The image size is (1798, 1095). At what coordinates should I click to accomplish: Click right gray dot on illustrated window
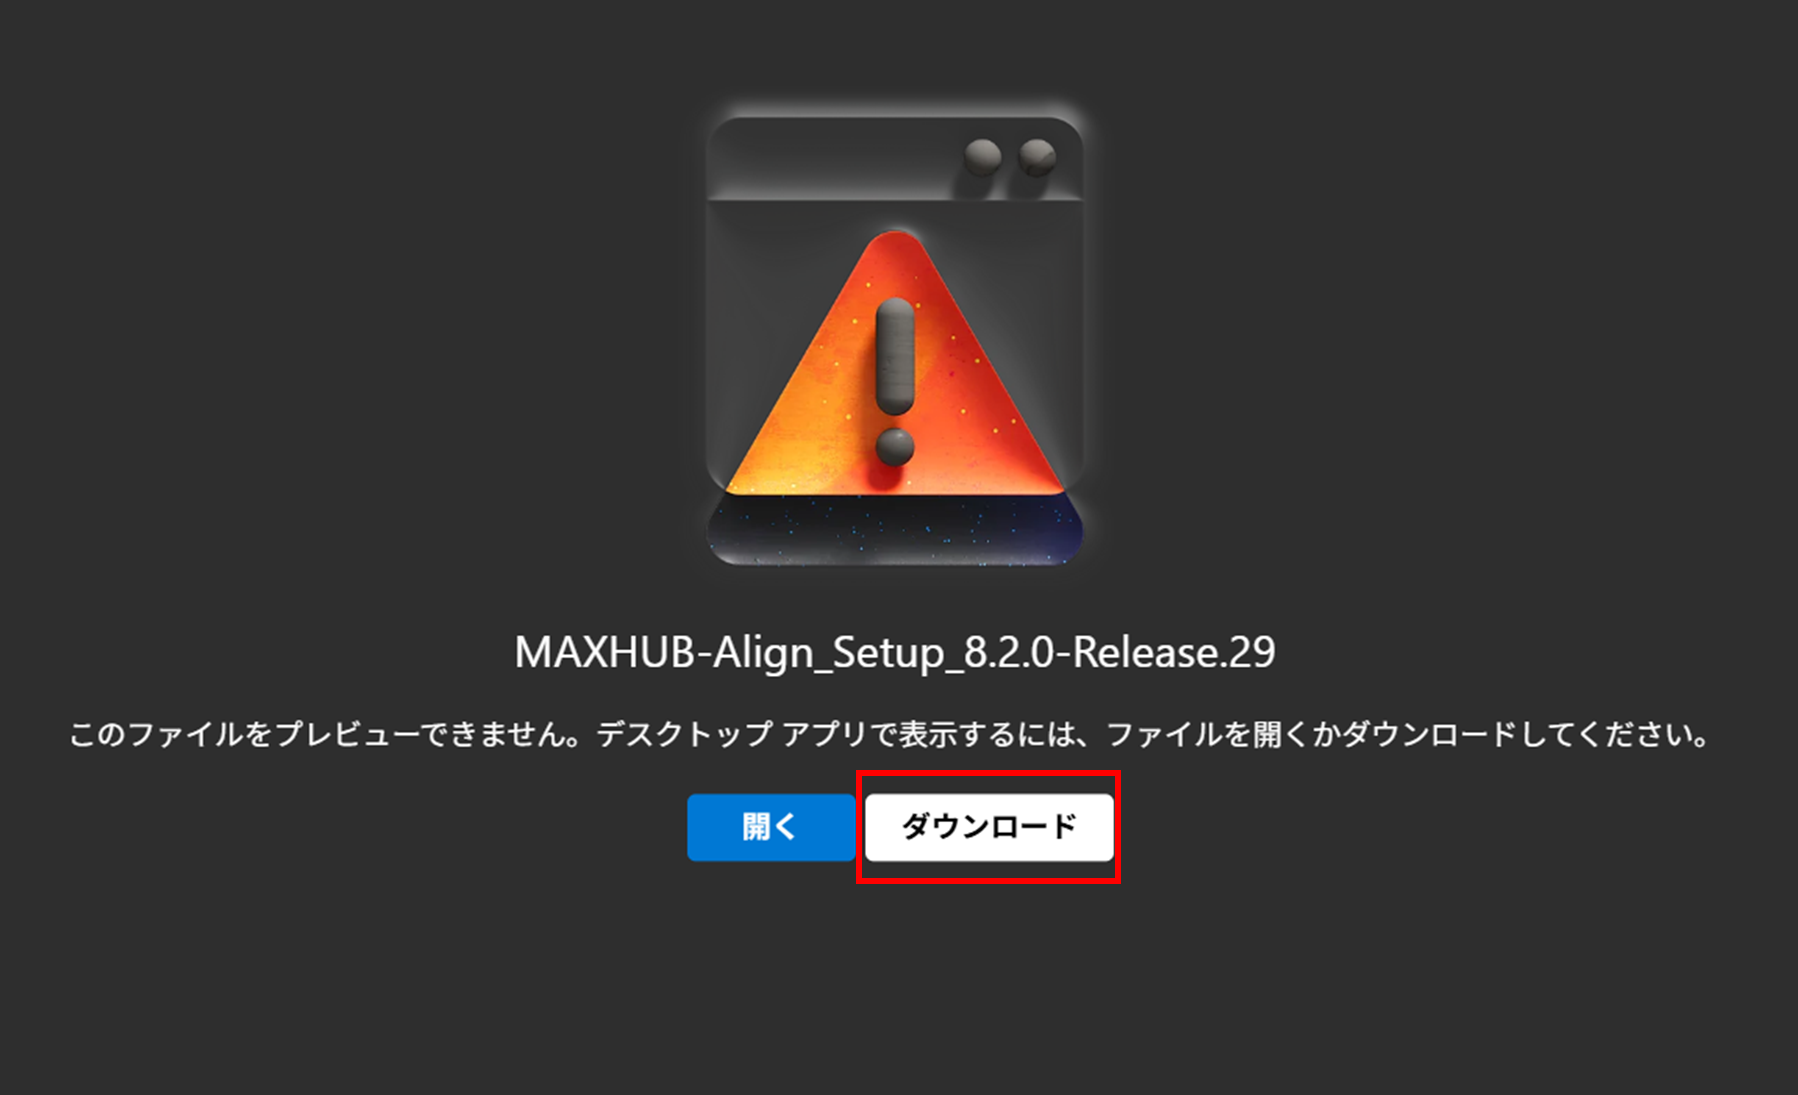click(x=1037, y=156)
